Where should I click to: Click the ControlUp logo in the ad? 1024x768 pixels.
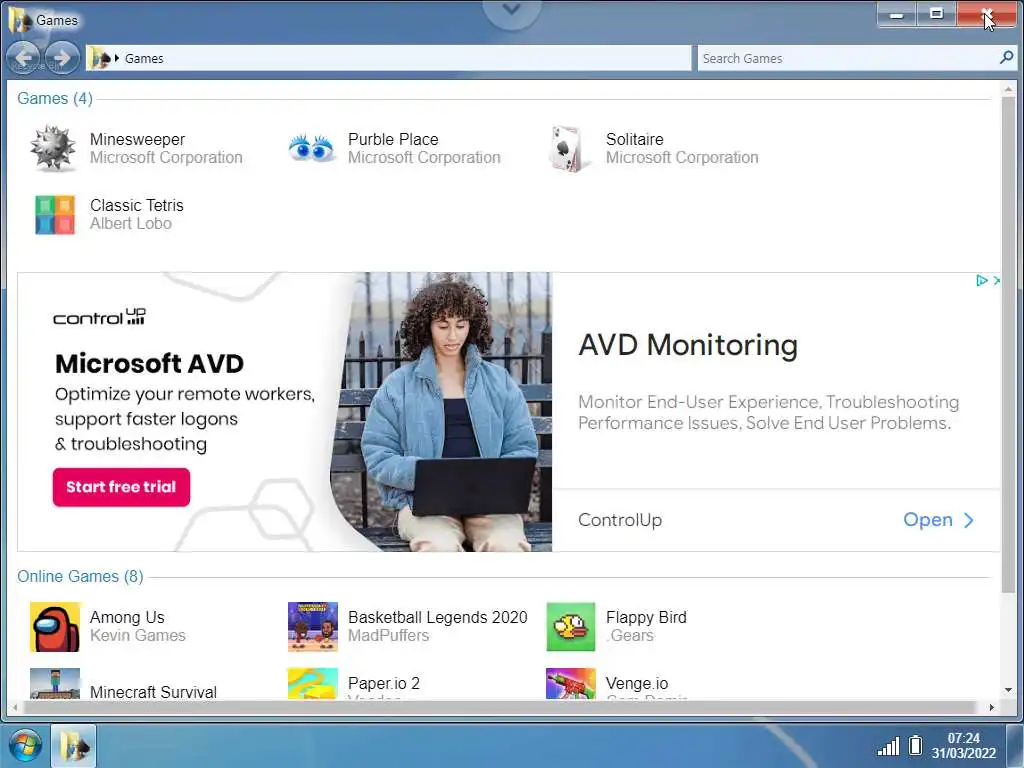tap(99, 317)
